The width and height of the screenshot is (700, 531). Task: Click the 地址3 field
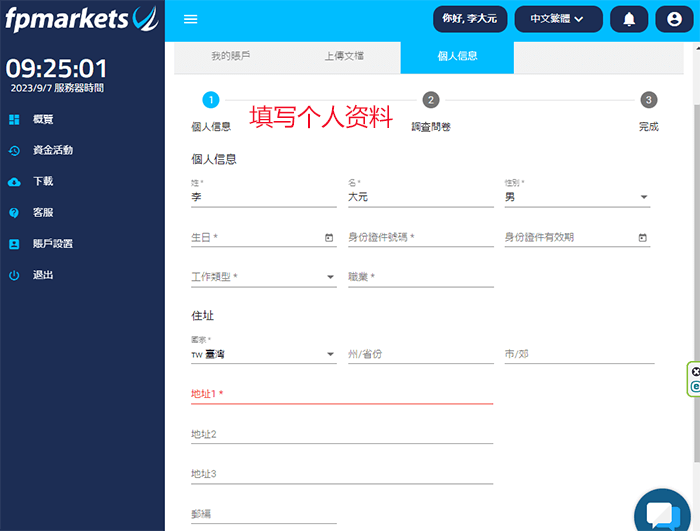click(x=342, y=474)
